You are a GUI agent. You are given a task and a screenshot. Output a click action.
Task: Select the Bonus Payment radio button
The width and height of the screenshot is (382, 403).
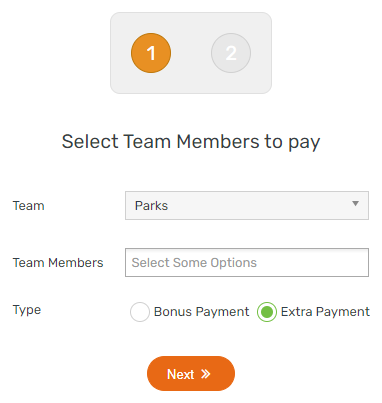click(140, 312)
